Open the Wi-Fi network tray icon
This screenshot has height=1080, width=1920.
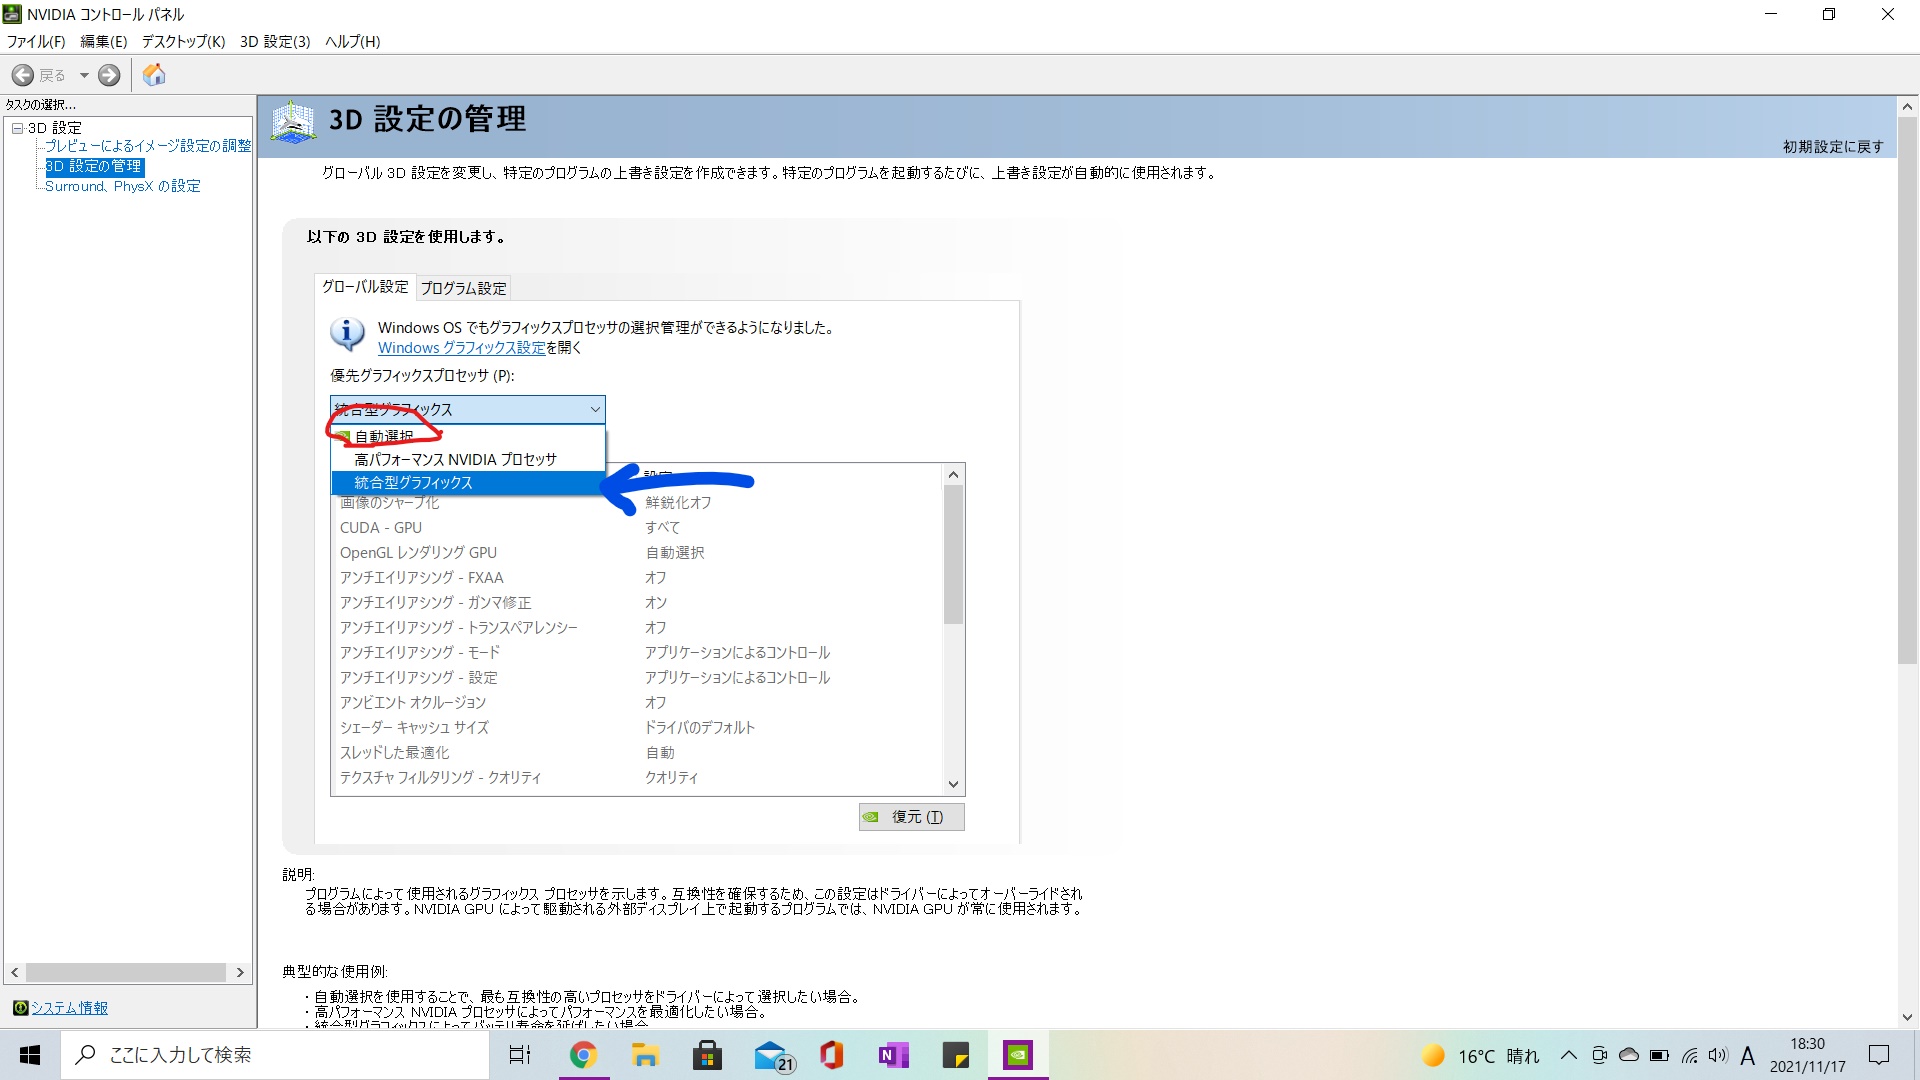click(x=1689, y=1055)
